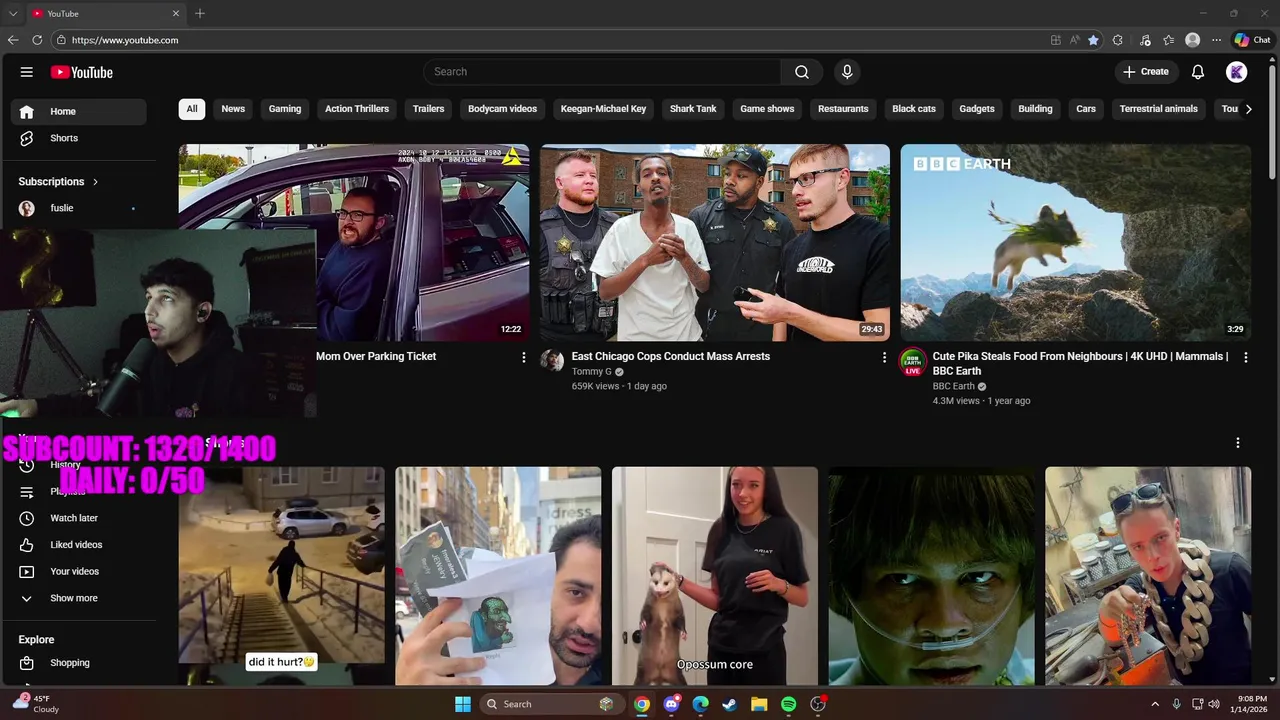Play the Opossum core short
The image size is (1280, 720).
click(x=715, y=576)
